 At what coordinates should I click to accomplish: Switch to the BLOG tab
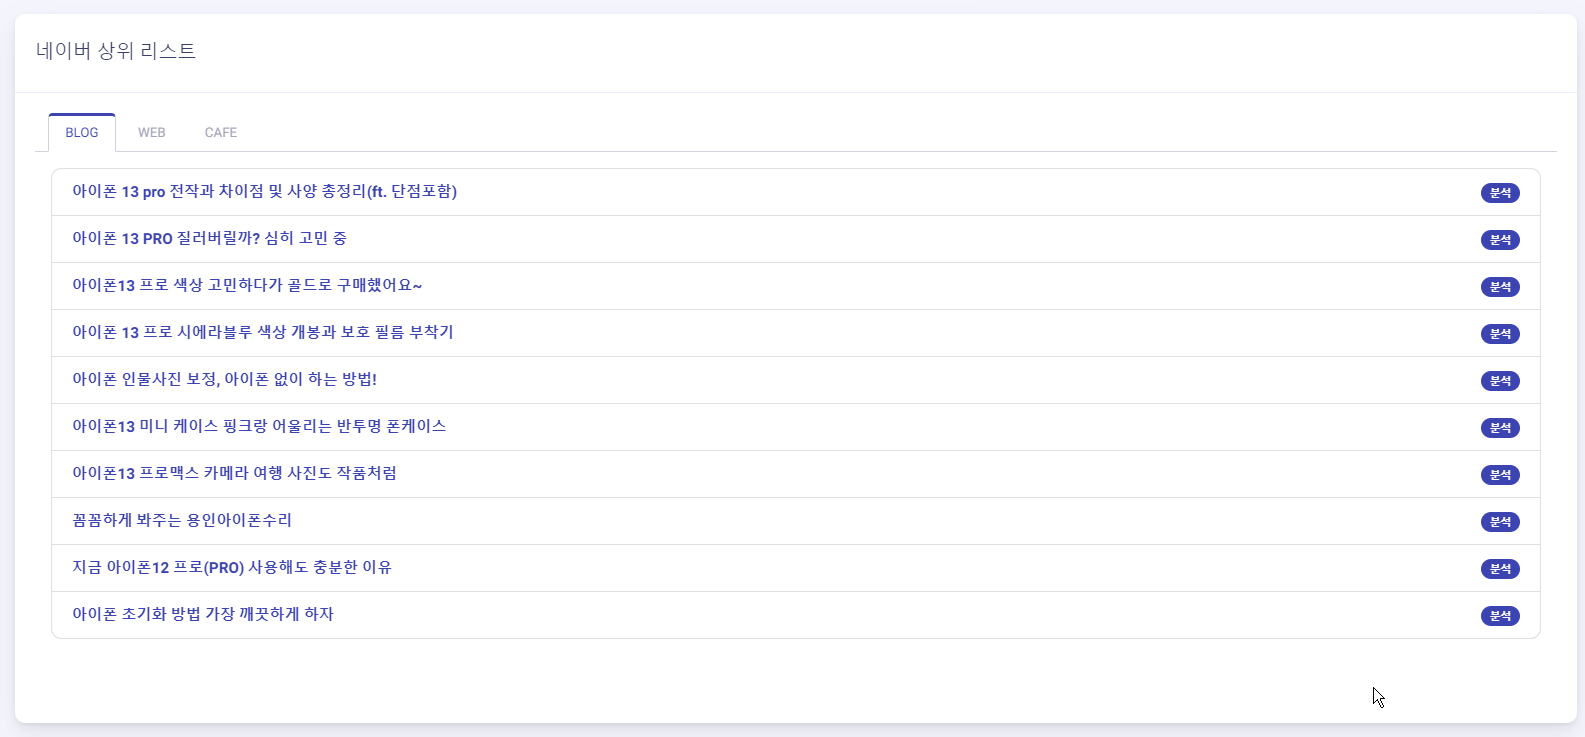tap(82, 133)
